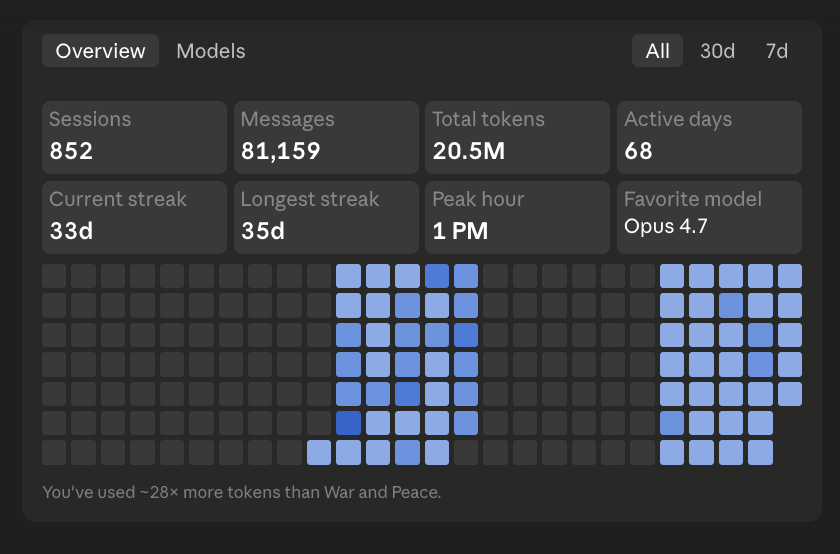Click the Total tokens label

coord(489,119)
